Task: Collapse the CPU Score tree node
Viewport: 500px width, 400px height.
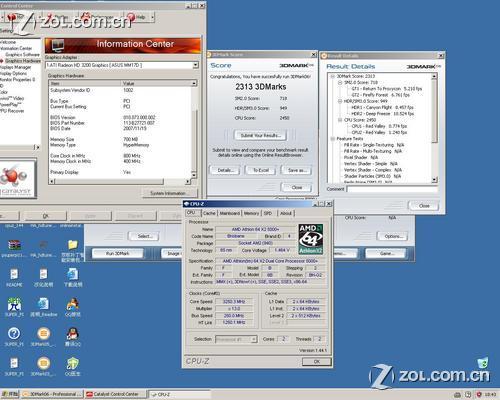Action: pos(340,120)
